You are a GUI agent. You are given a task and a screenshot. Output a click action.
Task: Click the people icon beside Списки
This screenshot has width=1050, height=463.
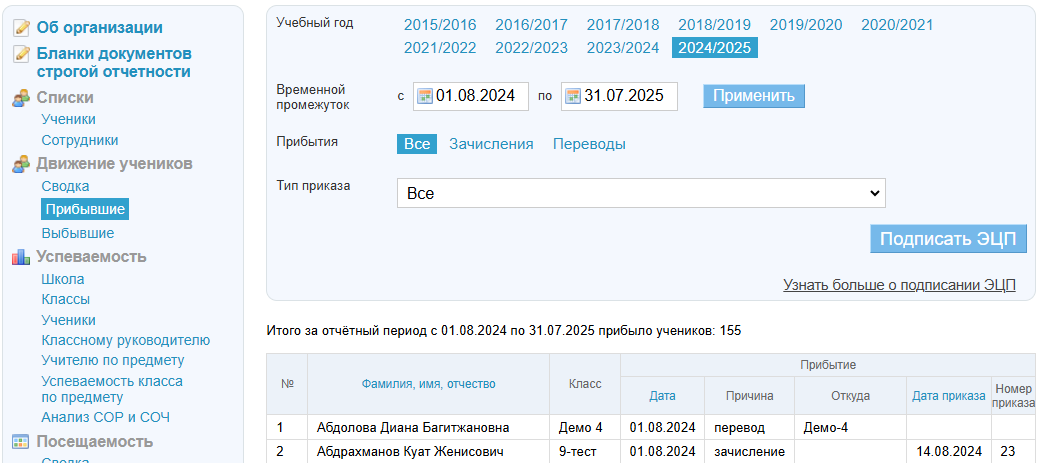[x=21, y=98]
